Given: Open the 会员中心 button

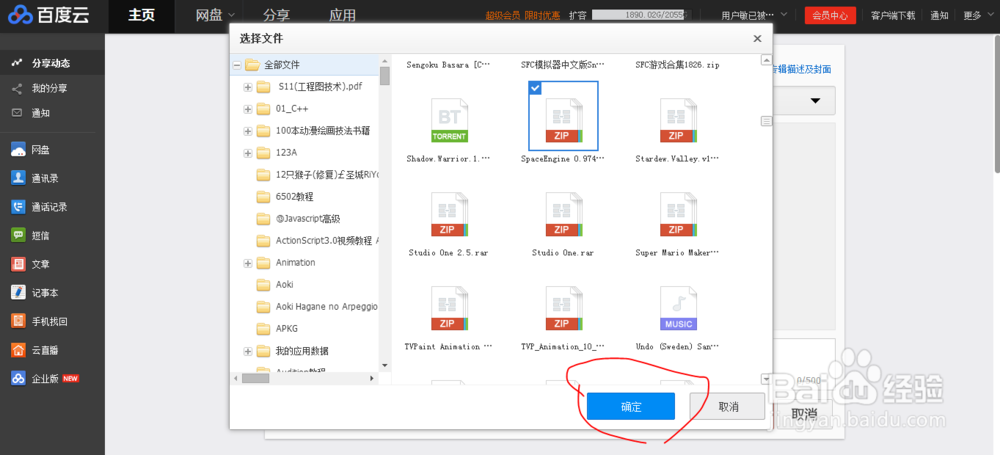Looking at the screenshot, I should (830, 15).
